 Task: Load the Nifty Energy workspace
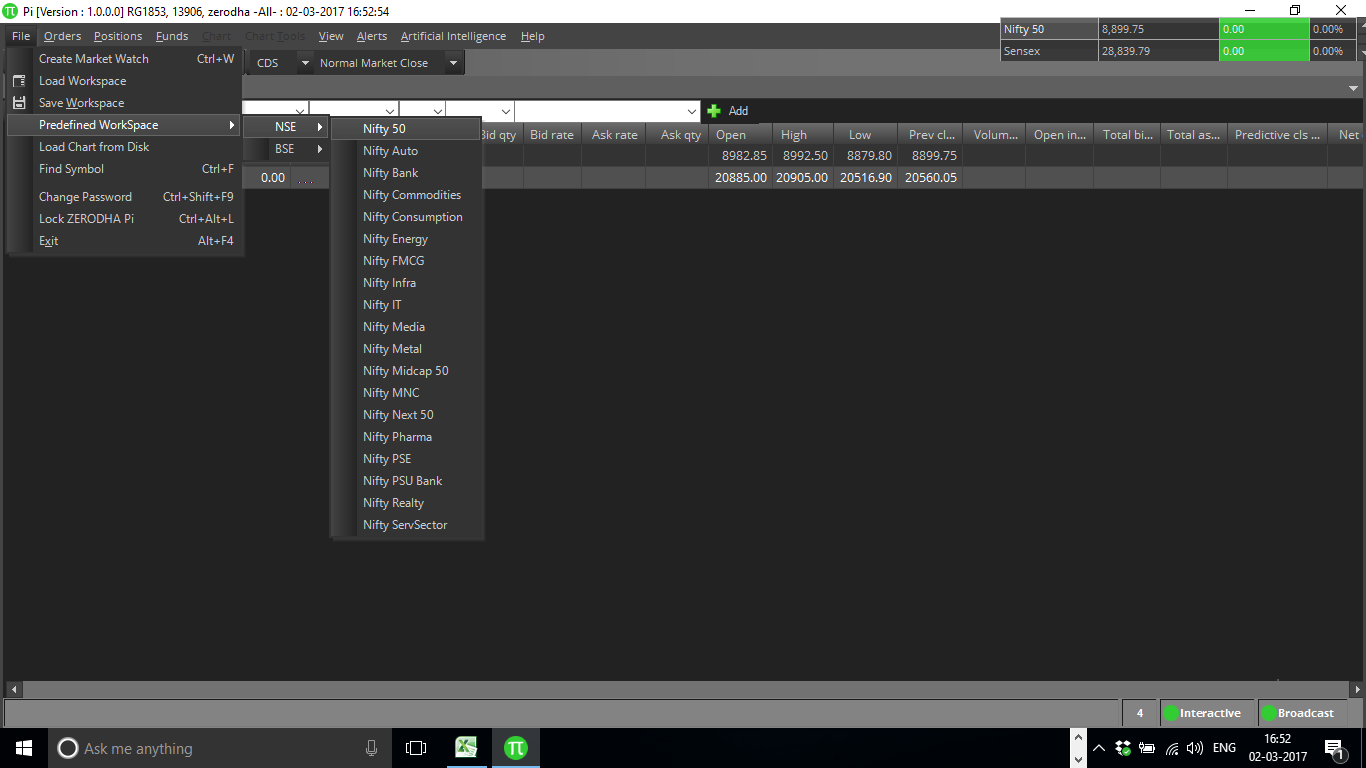pos(407,239)
